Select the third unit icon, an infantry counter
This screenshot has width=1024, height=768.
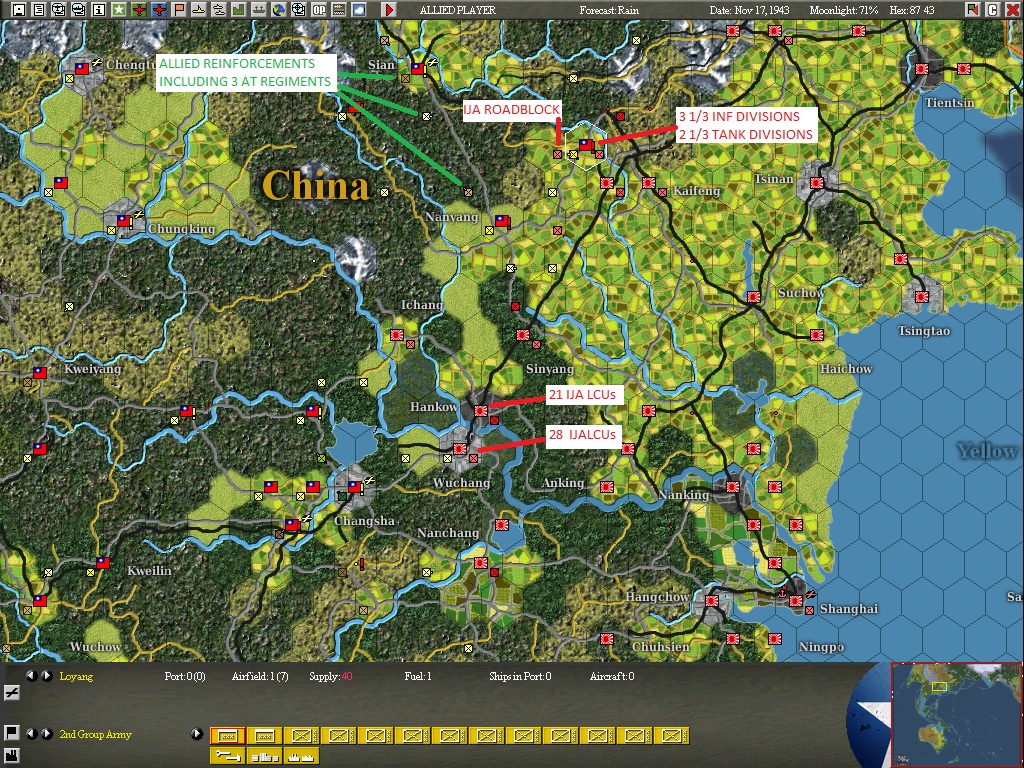coord(302,736)
